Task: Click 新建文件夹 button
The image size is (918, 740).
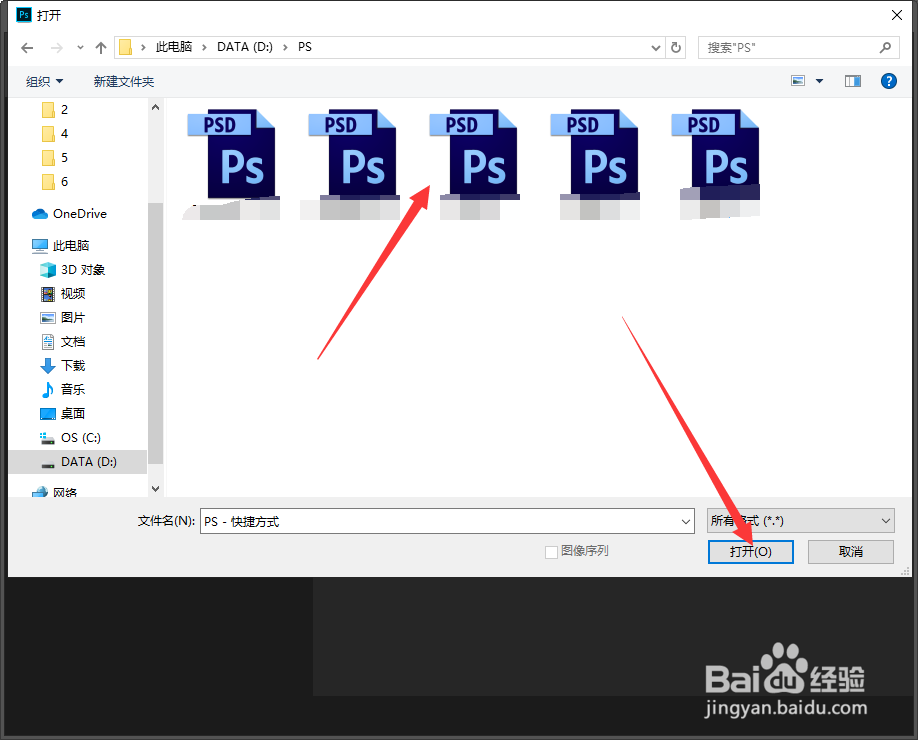Action: (x=124, y=81)
